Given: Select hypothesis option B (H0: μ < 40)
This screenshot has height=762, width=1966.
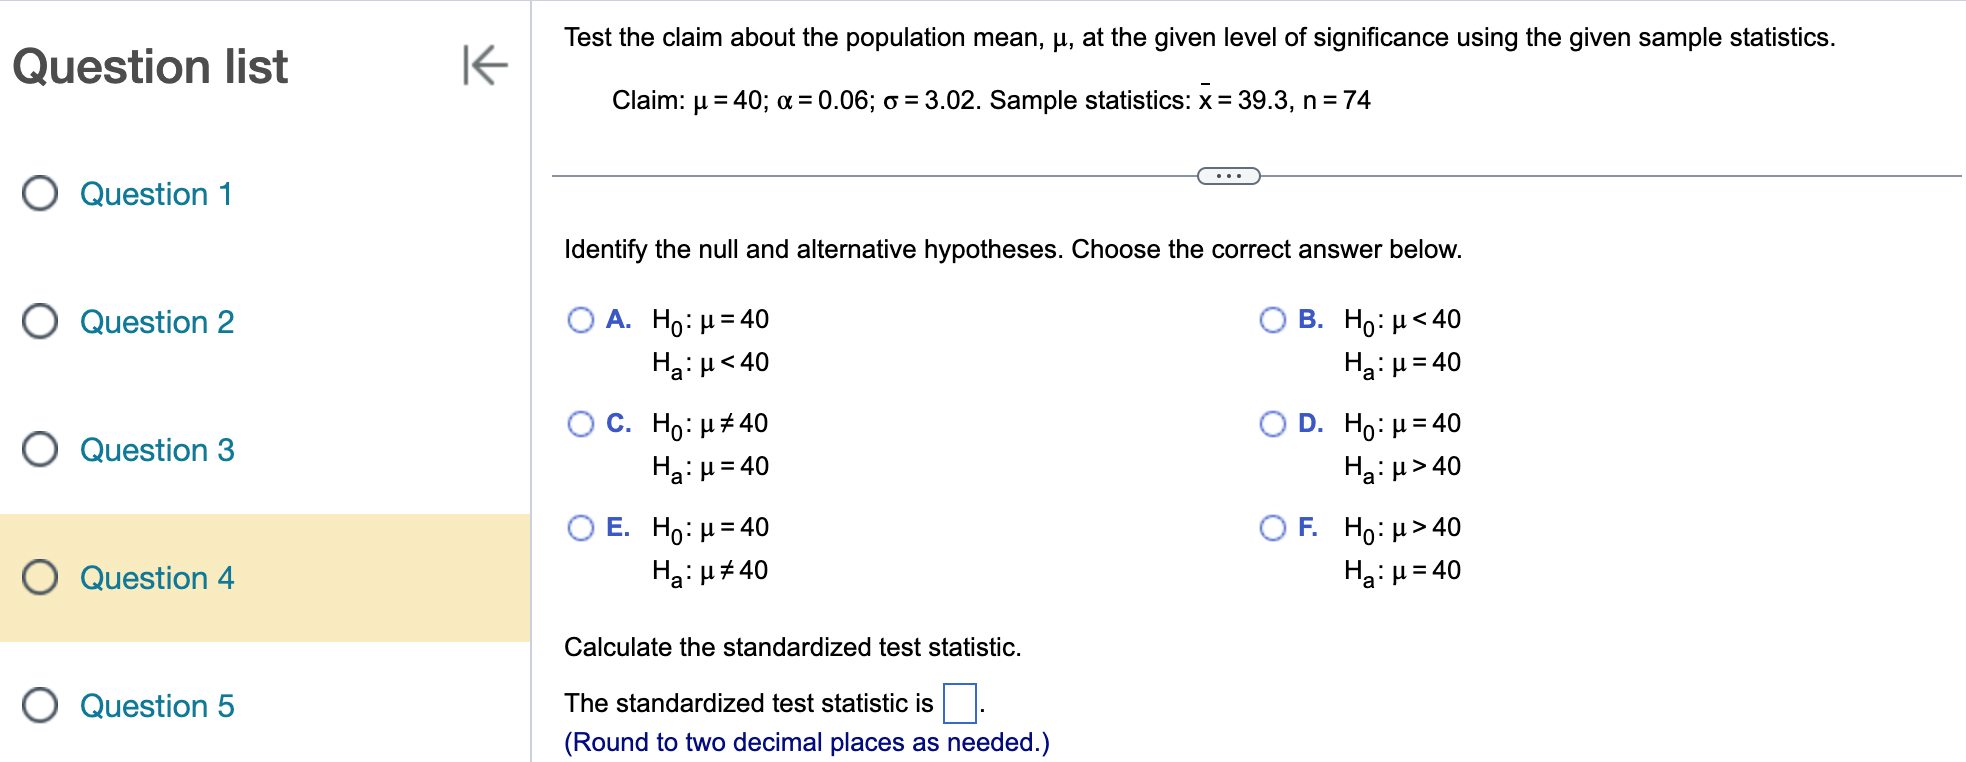Looking at the screenshot, I should pos(1272,320).
